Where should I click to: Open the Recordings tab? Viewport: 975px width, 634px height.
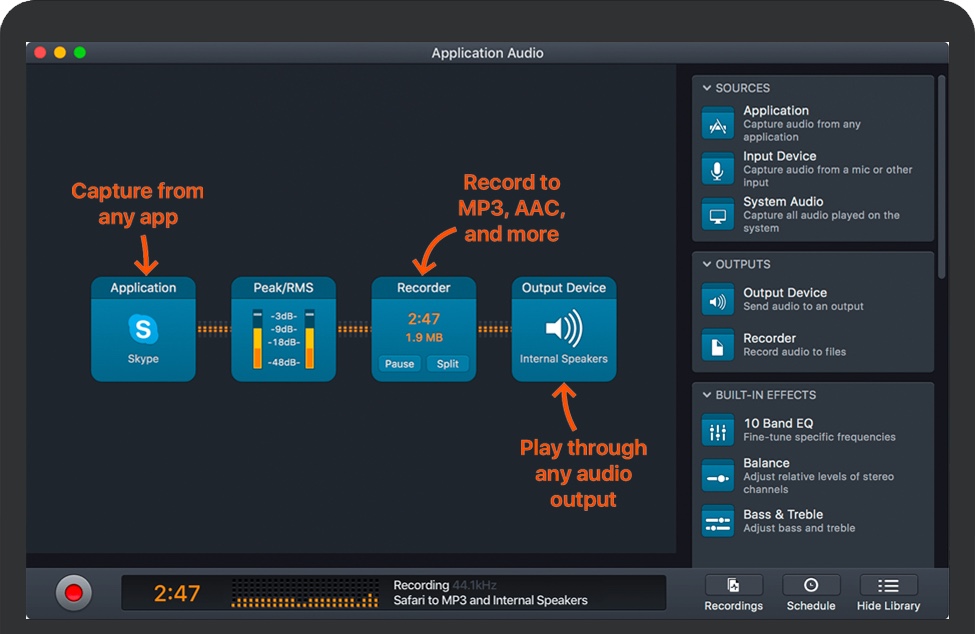click(733, 592)
